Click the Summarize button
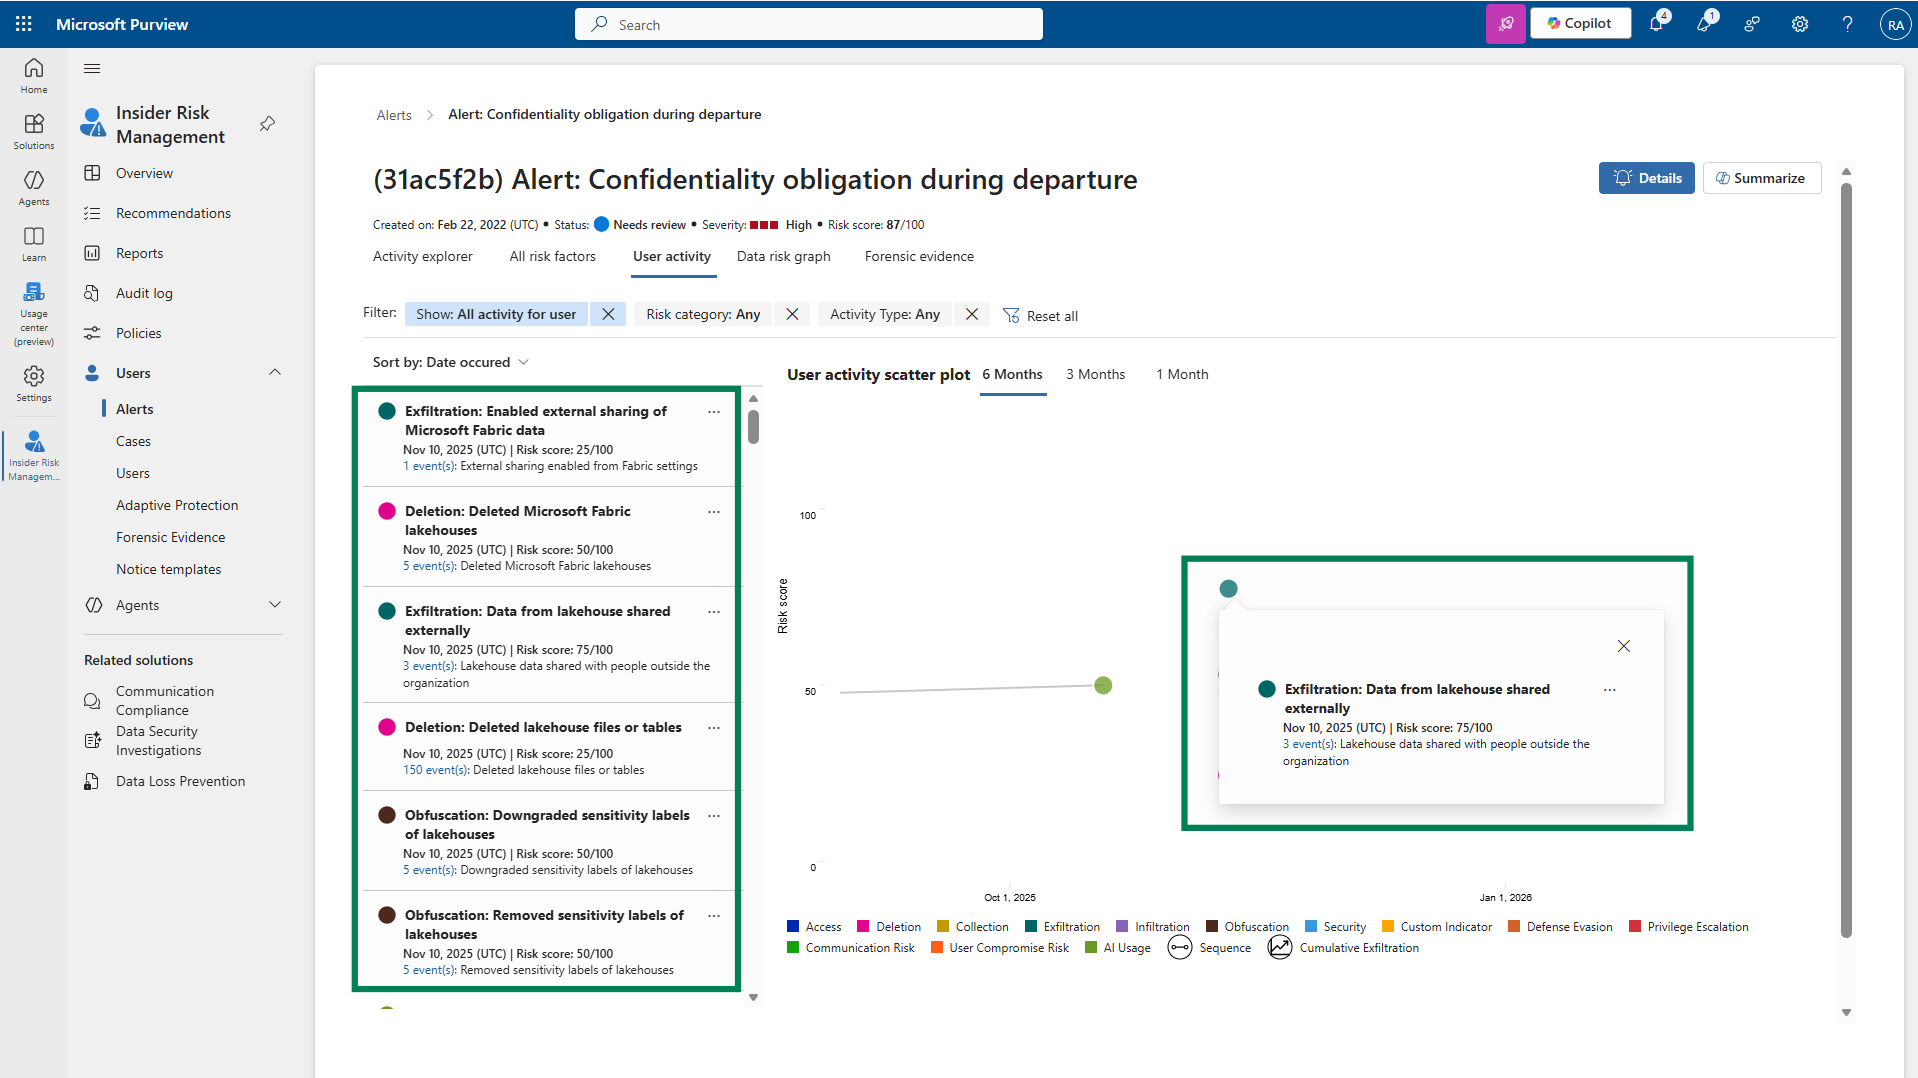 point(1761,178)
